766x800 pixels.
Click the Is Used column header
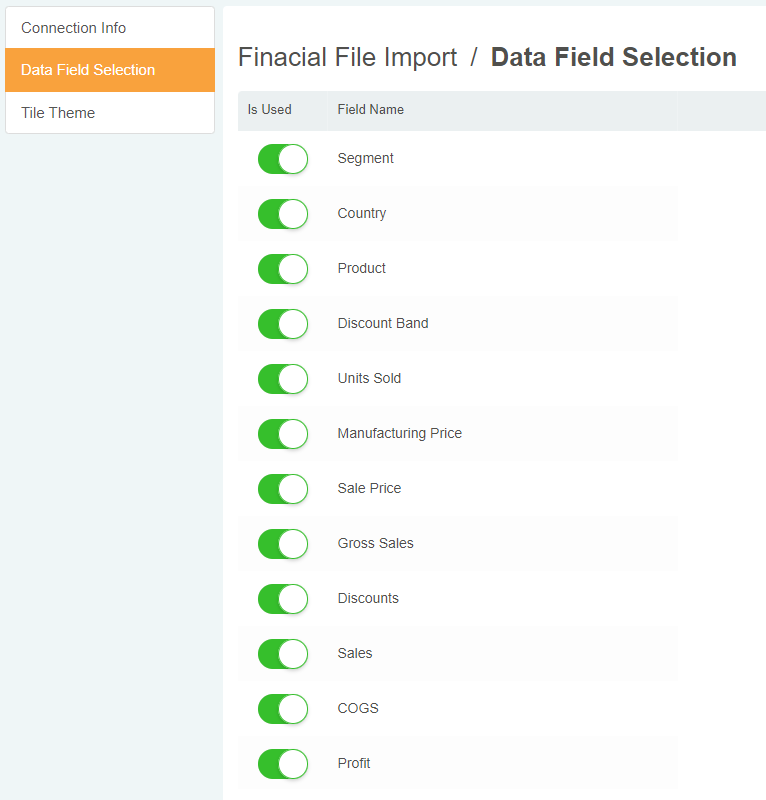[x=270, y=110]
